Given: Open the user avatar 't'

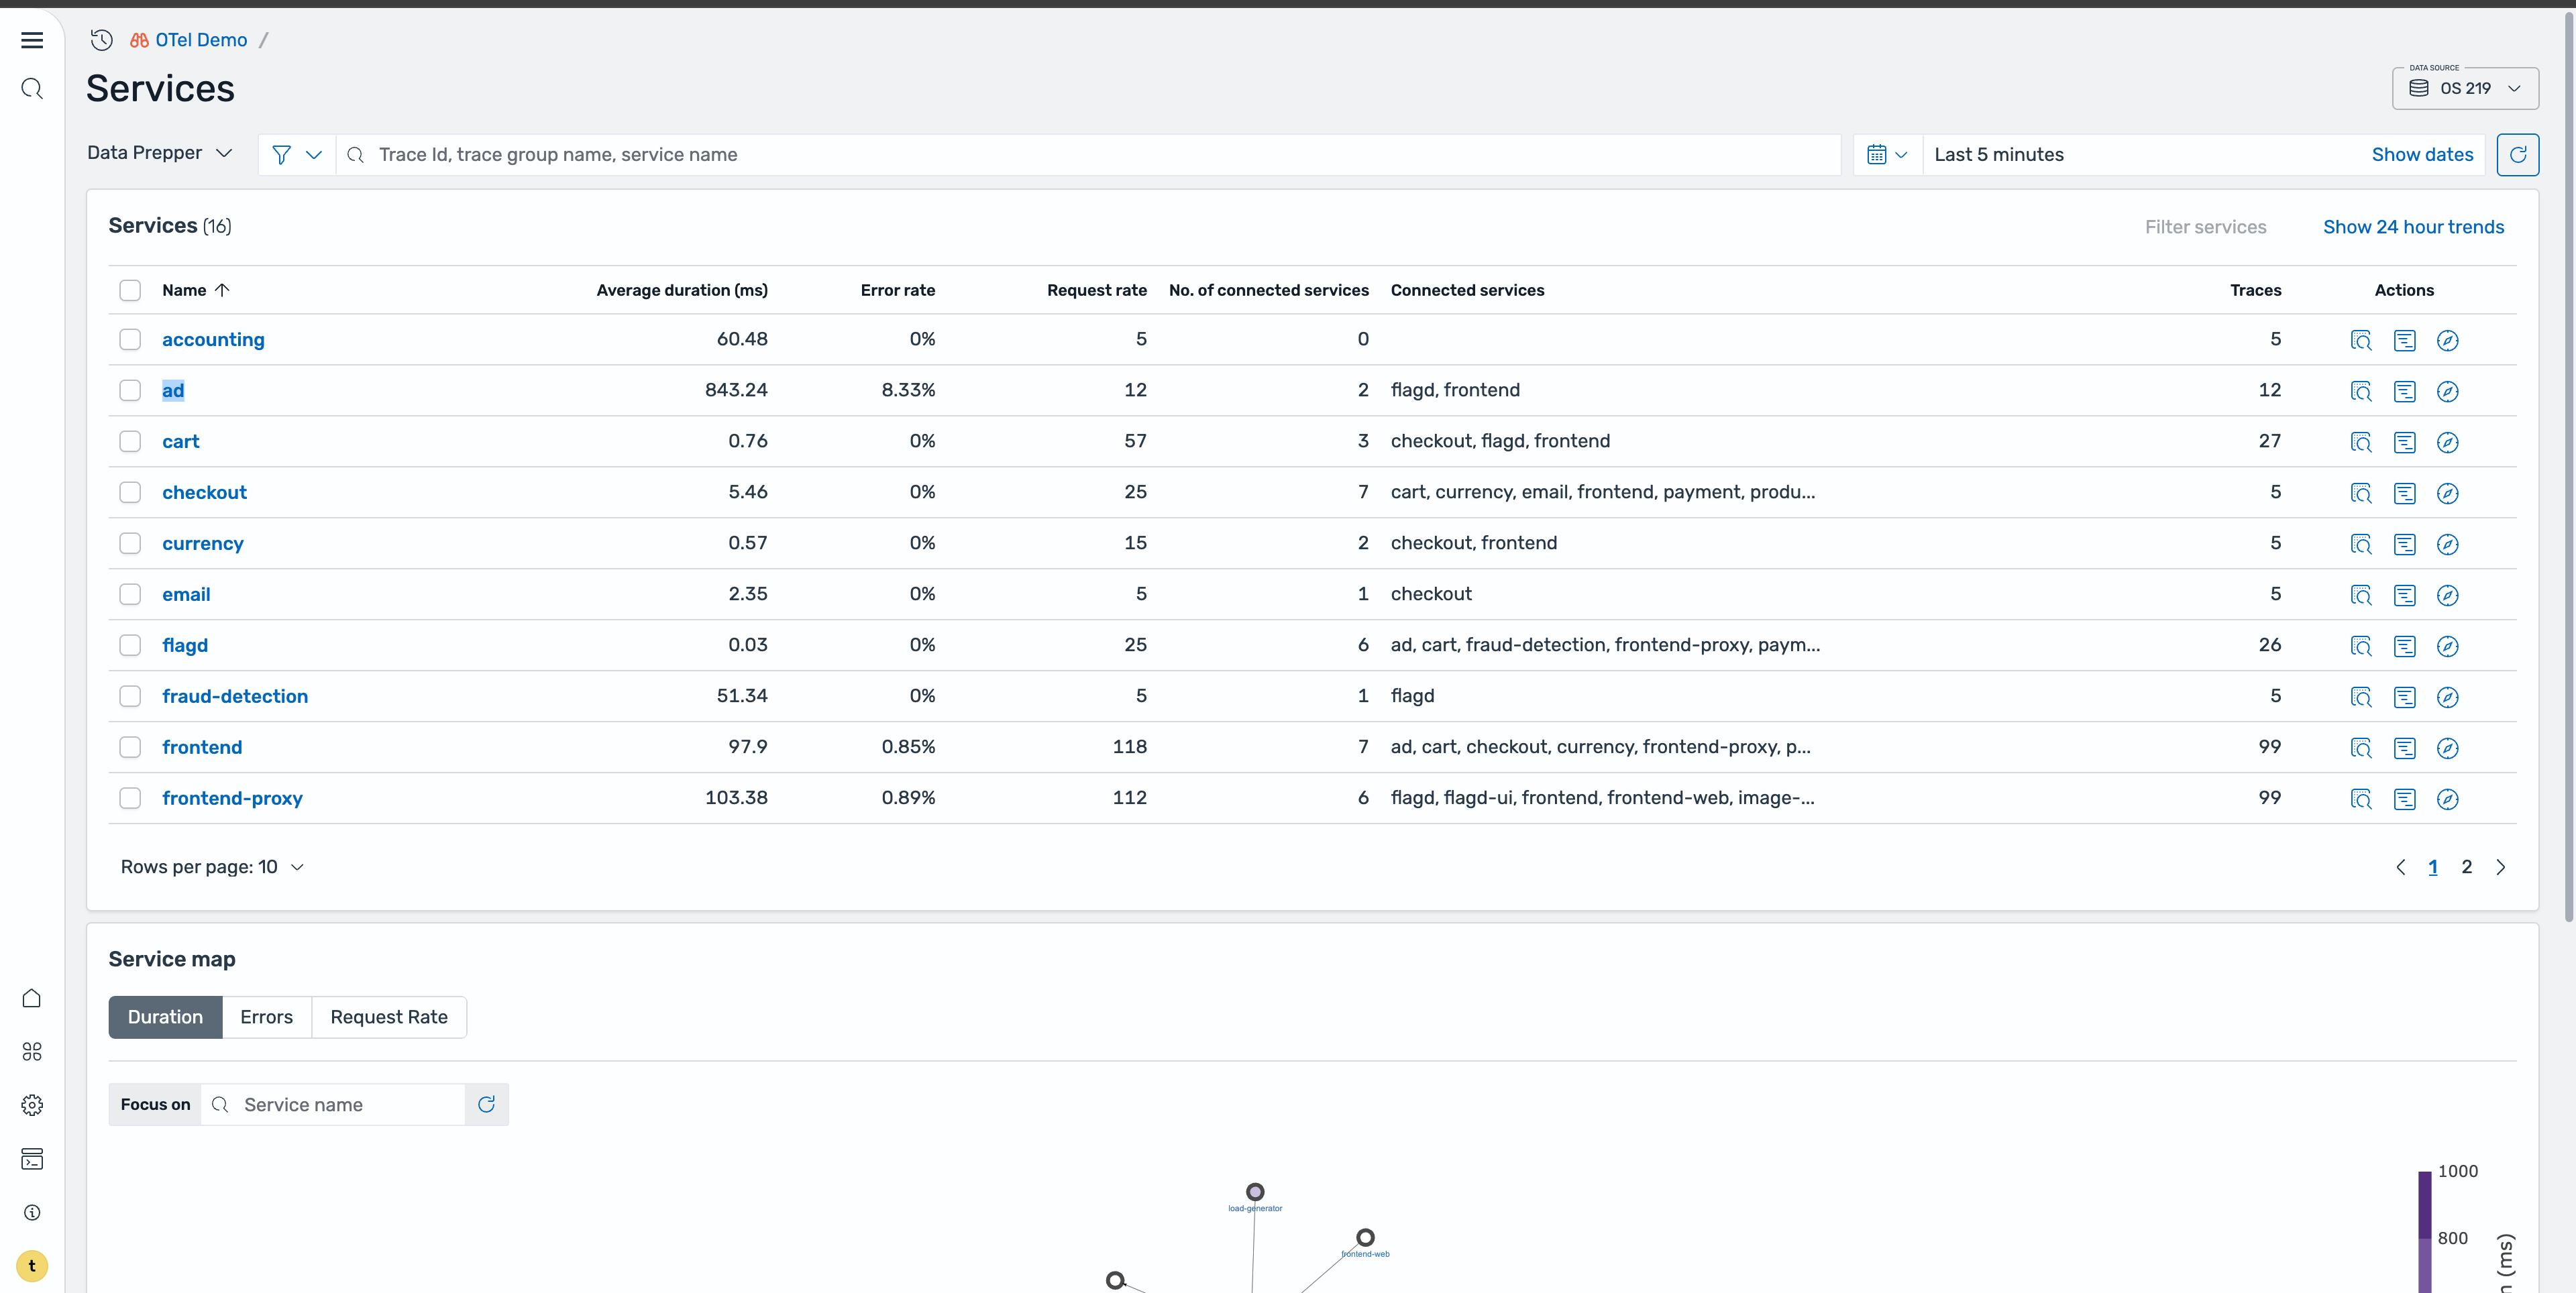Looking at the screenshot, I should pos(32,1266).
